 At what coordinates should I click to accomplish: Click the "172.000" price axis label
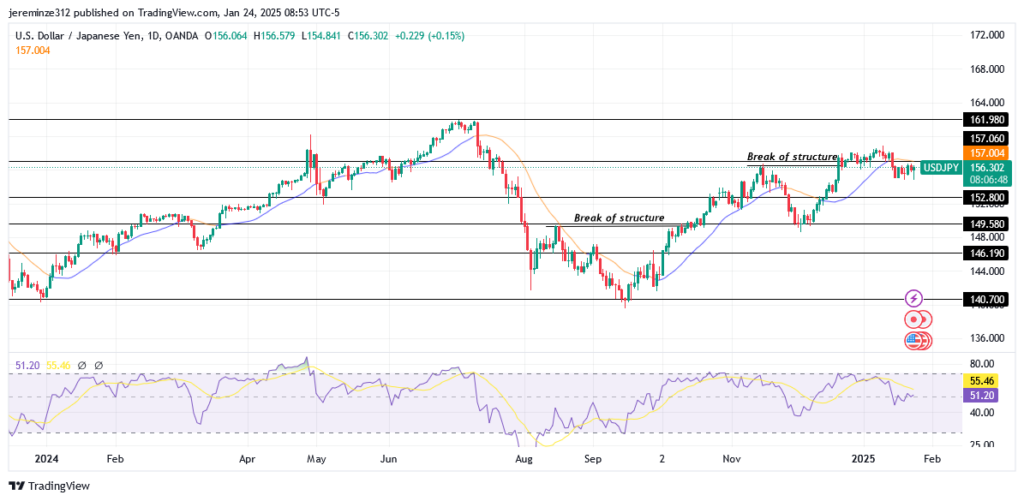987,35
